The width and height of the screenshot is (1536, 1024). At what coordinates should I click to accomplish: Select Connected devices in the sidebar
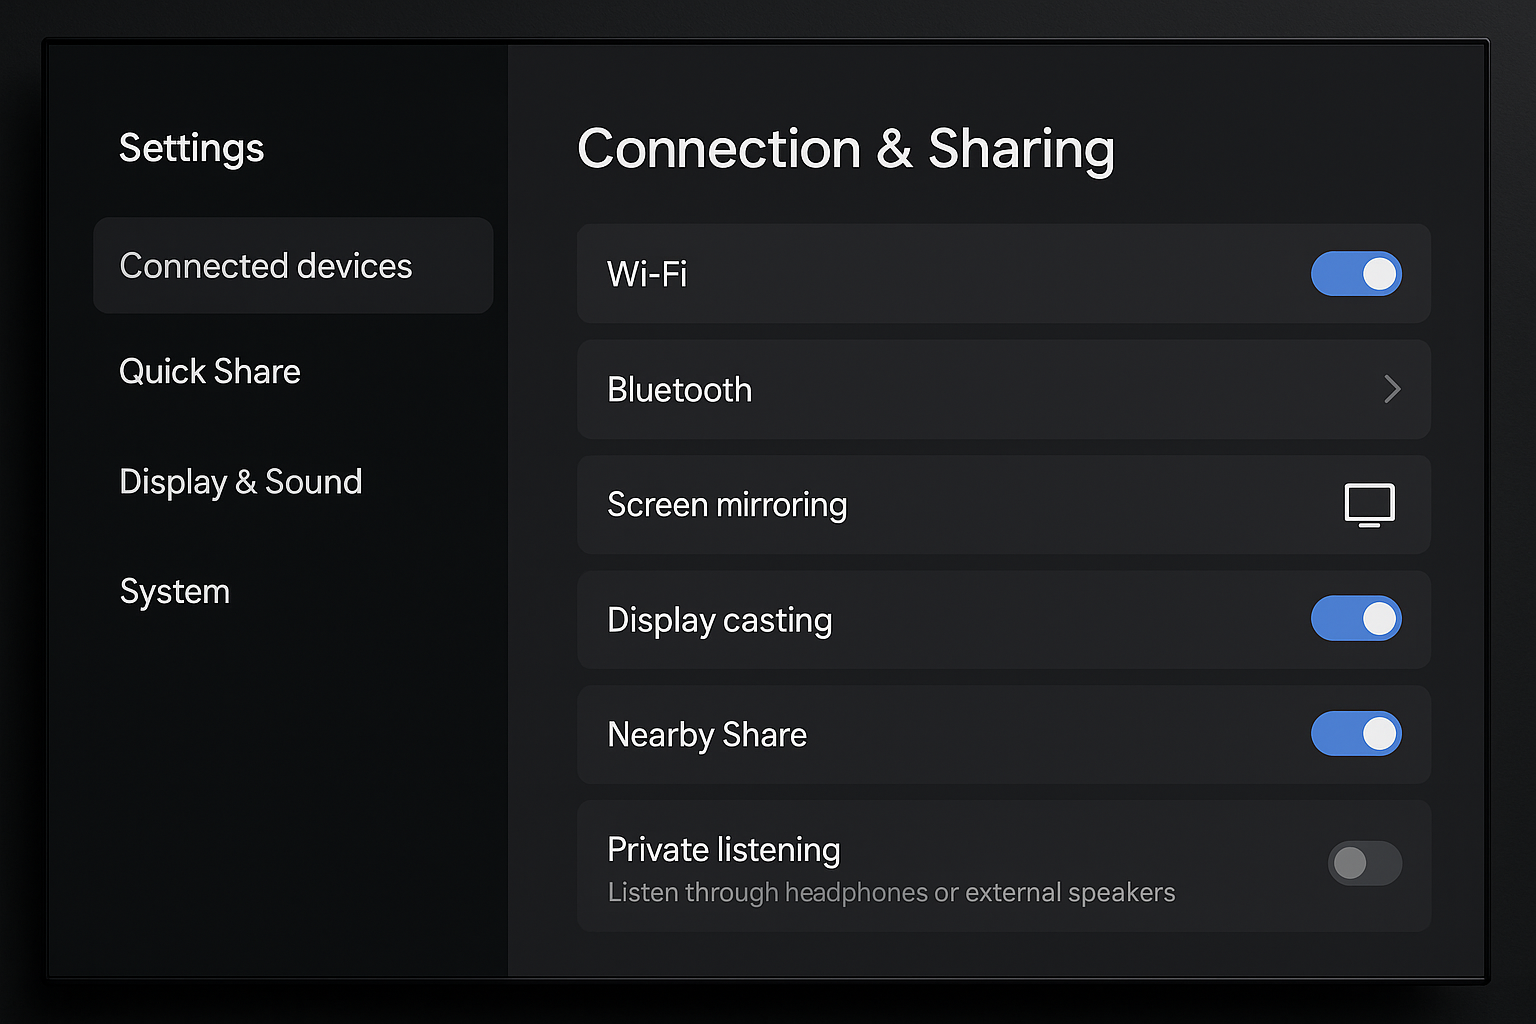265,266
